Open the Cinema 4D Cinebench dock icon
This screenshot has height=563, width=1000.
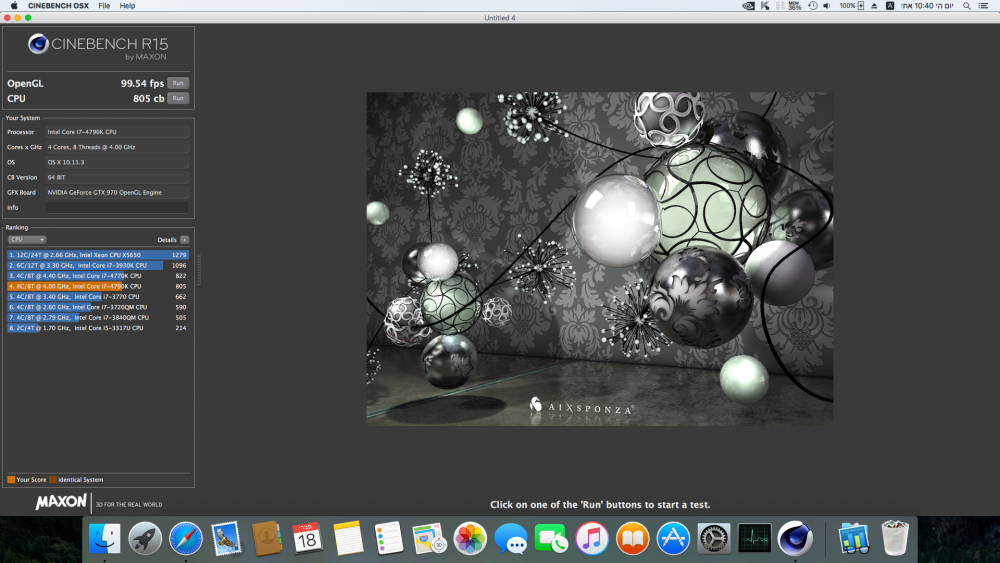tap(795, 539)
